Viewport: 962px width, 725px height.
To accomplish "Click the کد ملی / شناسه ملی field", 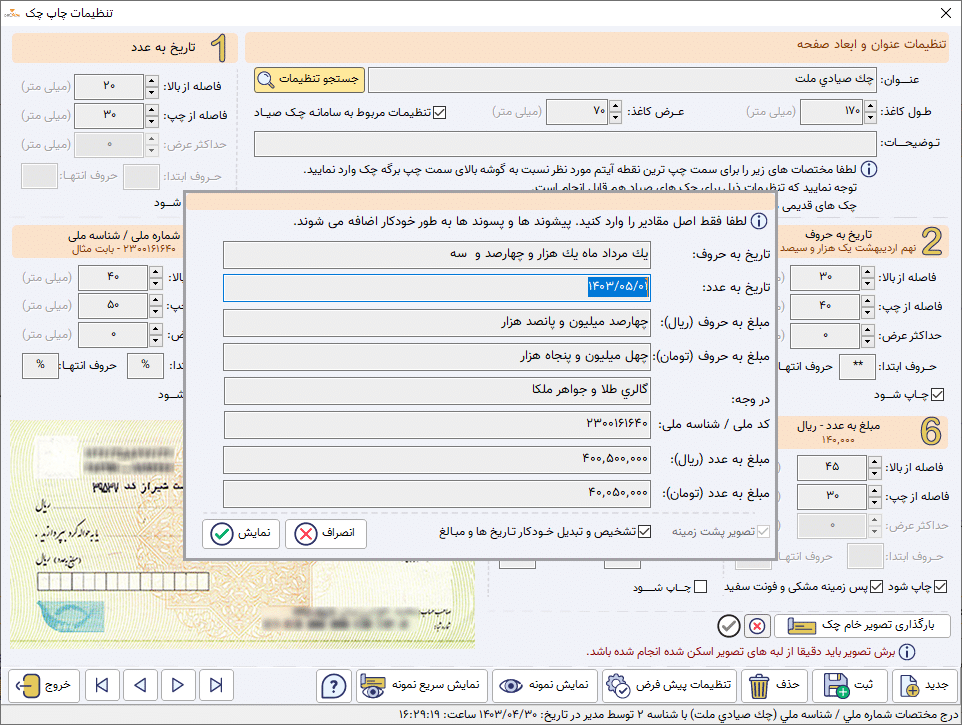I will pyautogui.click(x=436, y=425).
